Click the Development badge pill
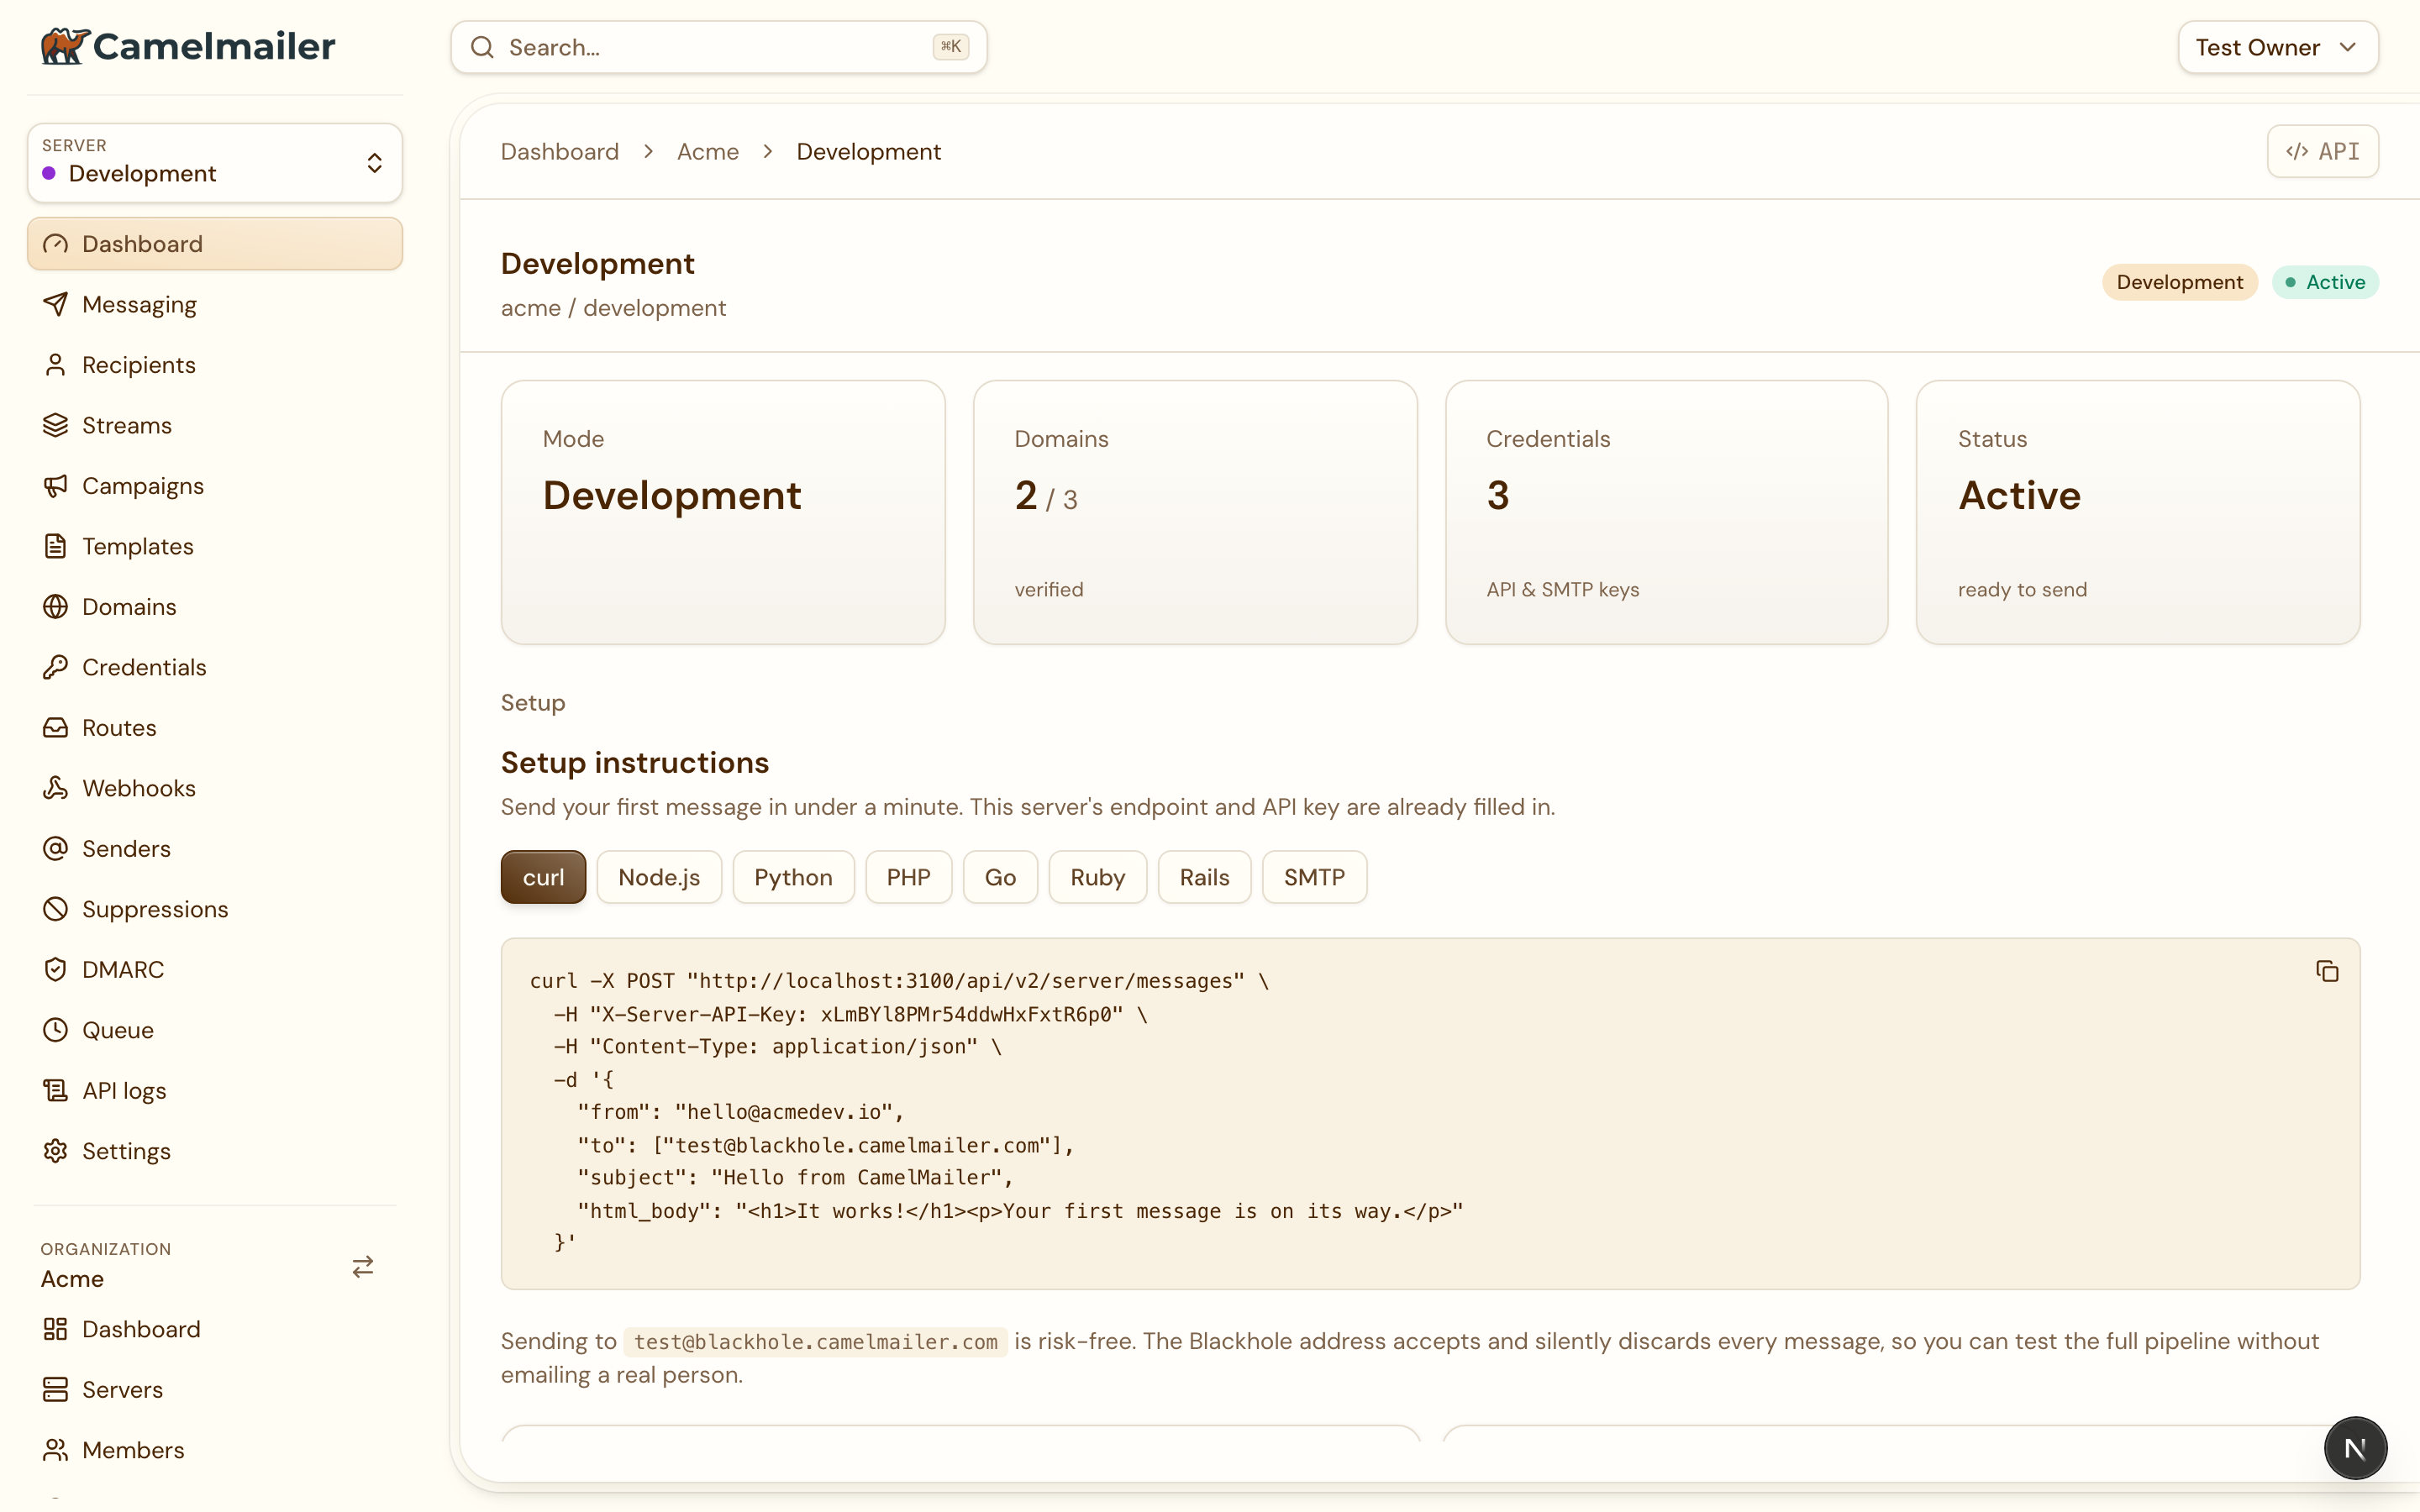2420x1512 pixels. tap(2179, 282)
